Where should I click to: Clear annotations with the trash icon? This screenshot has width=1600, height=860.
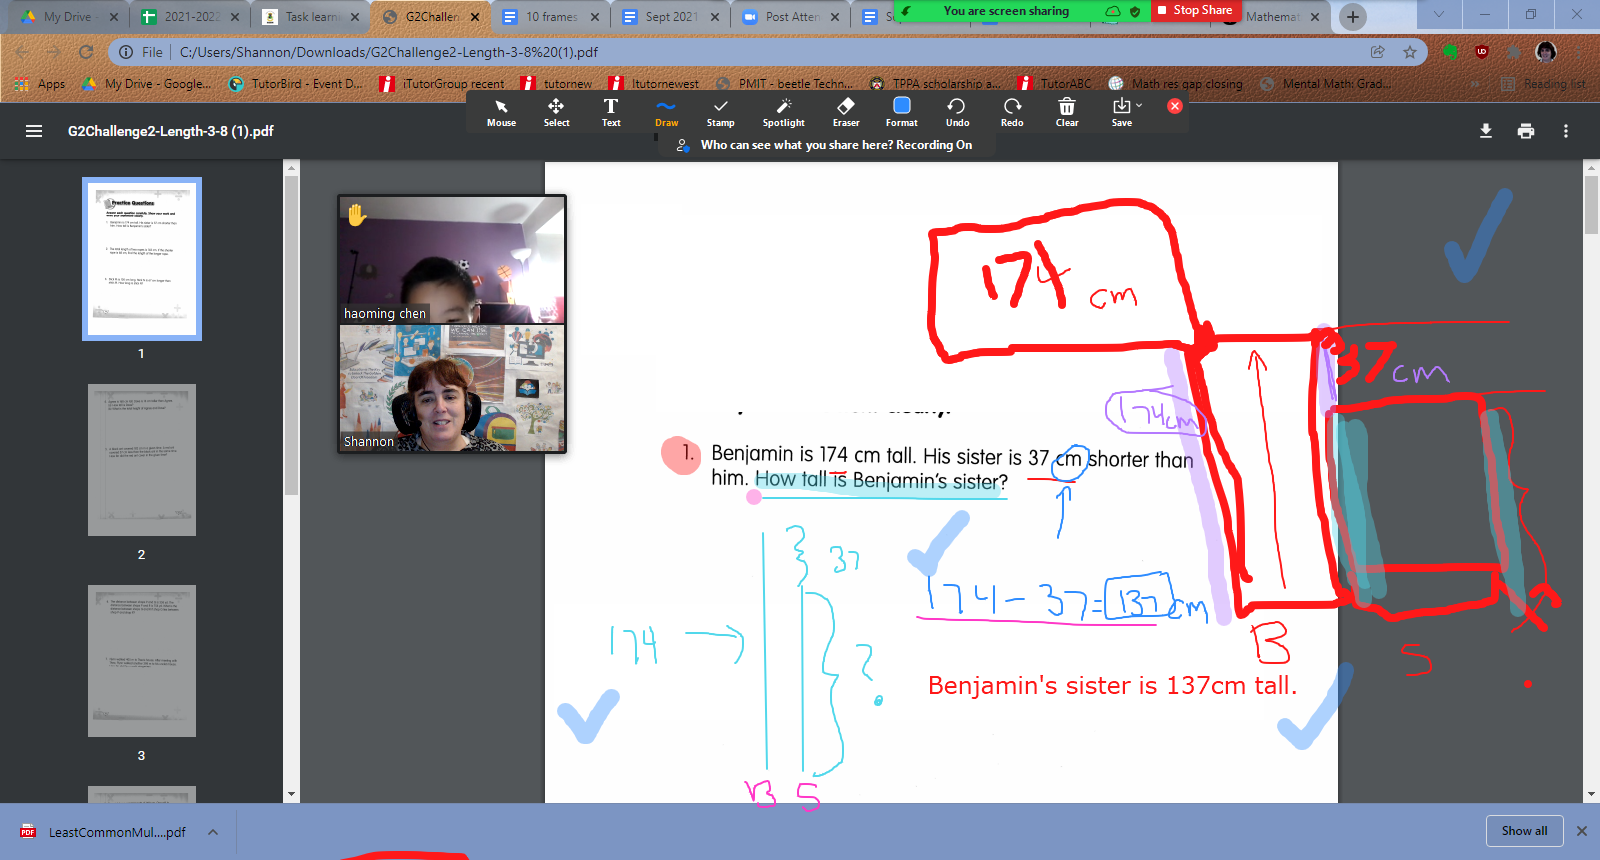1067,112
